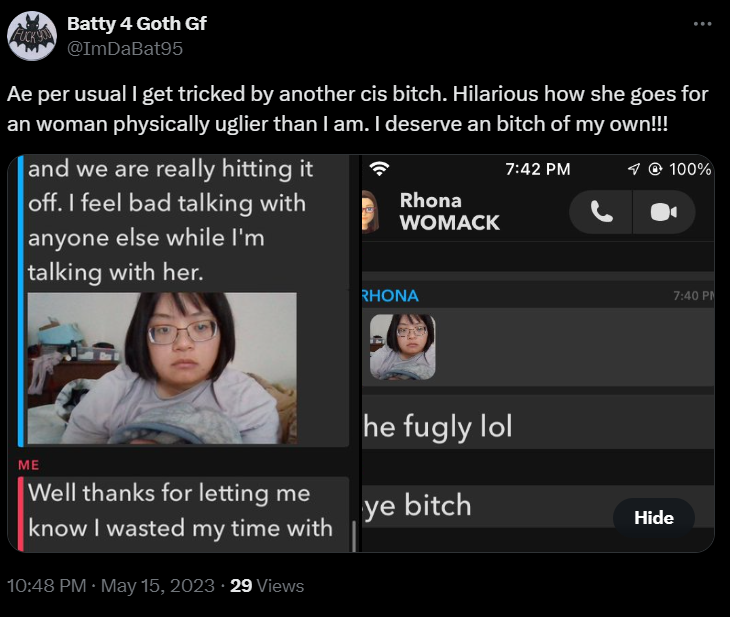Open the @ImDaBat95 handle link
Viewport: 730px width, 617px height.
pyautogui.click(x=125, y=48)
